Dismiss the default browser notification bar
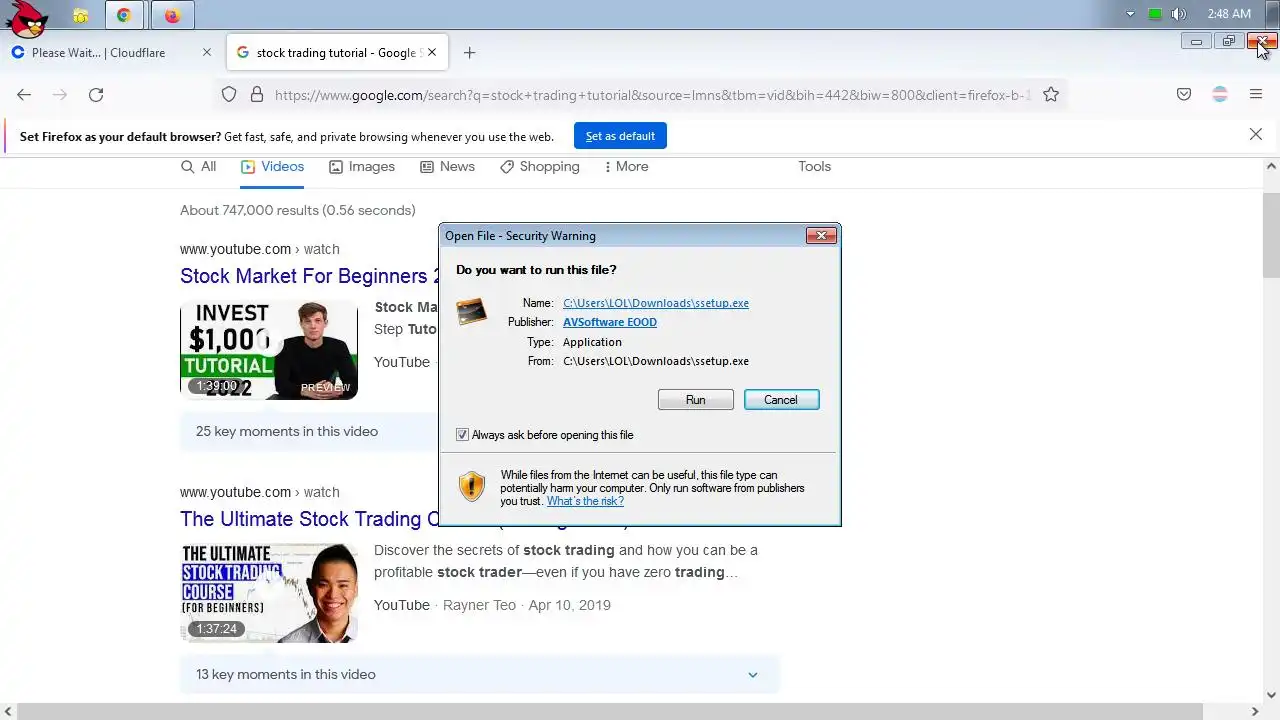Image resolution: width=1280 pixels, height=720 pixels. [x=1256, y=134]
